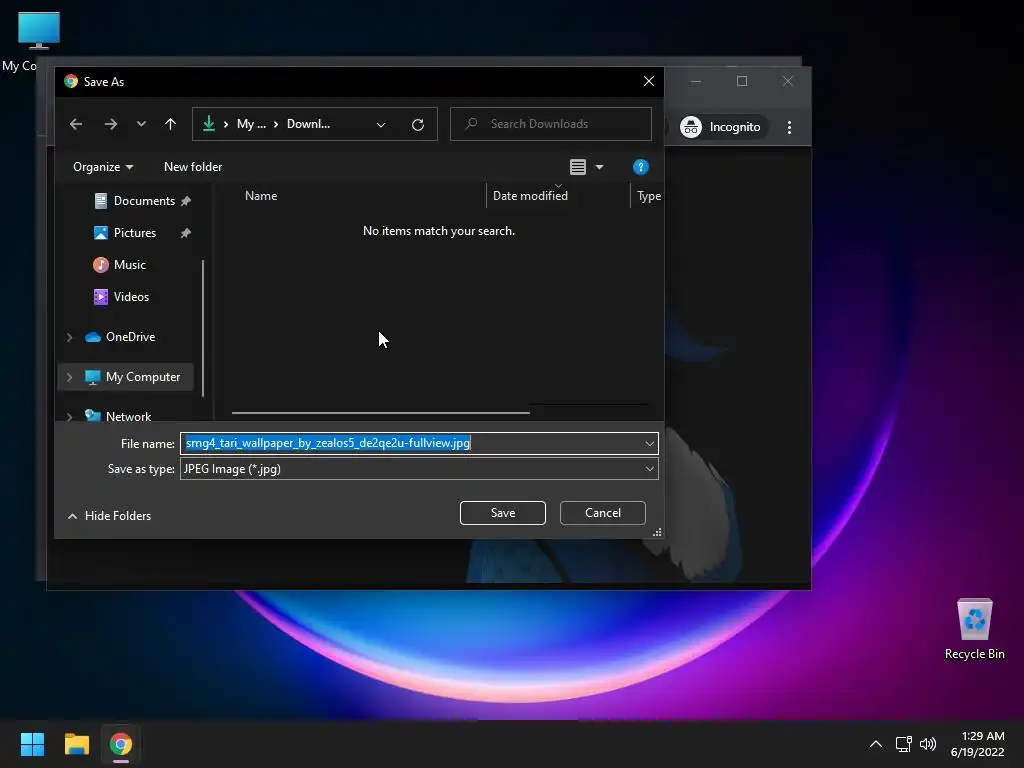Click the horizontal scrollbar in file list
This screenshot has width=1024, height=768.
pyautogui.click(x=380, y=413)
